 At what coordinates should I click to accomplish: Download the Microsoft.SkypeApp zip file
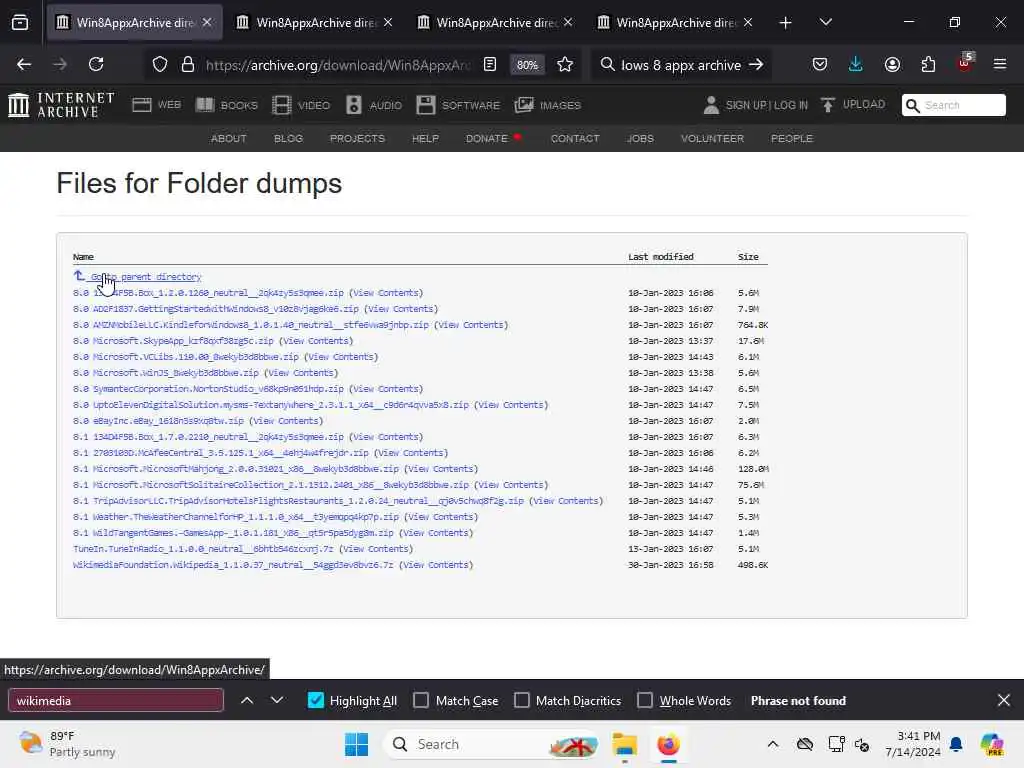pyautogui.click(x=173, y=341)
